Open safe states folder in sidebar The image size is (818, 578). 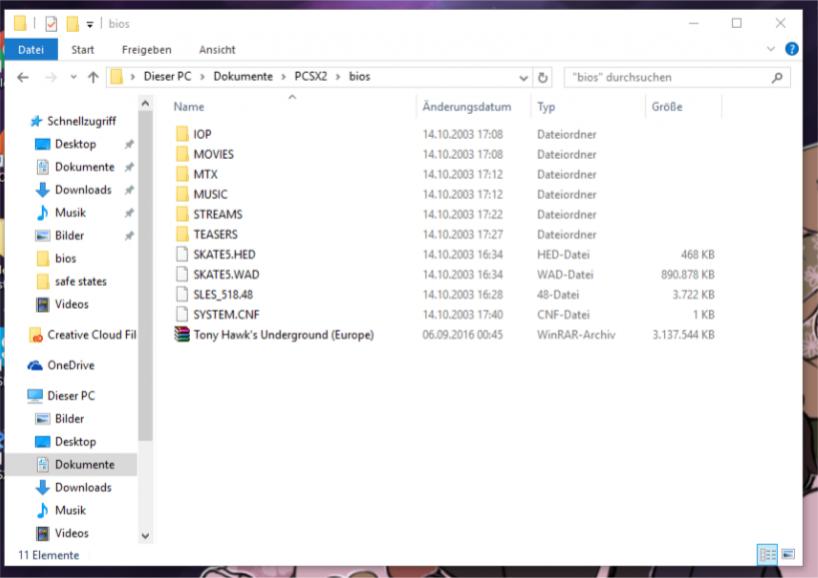(x=80, y=282)
